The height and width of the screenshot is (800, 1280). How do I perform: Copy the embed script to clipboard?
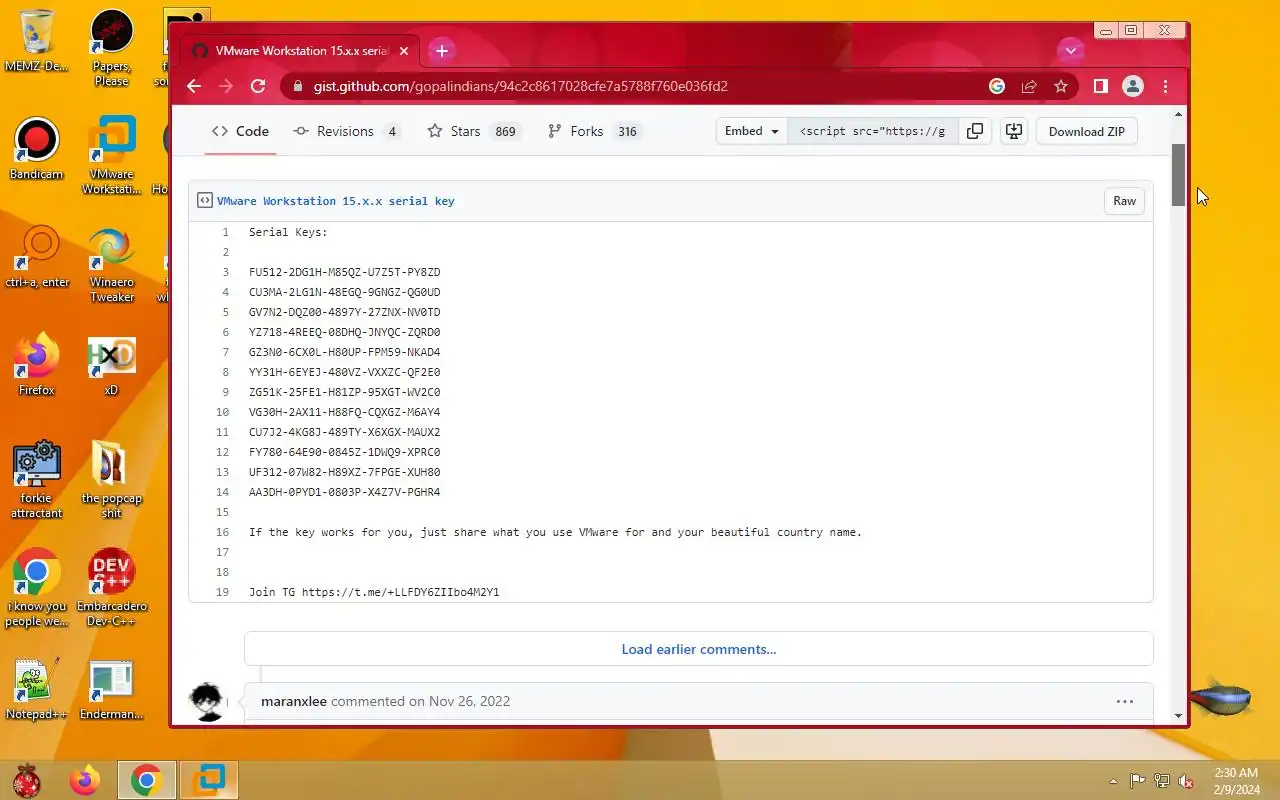[974, 131]
